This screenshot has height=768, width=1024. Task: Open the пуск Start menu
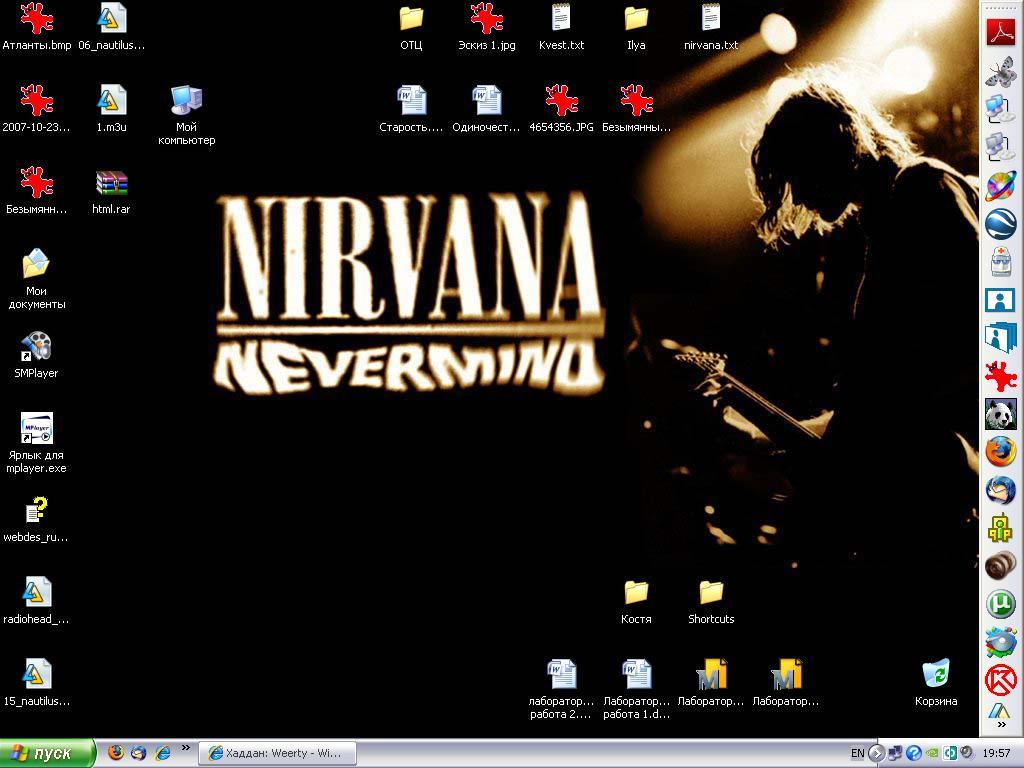[x=47, y=753]
